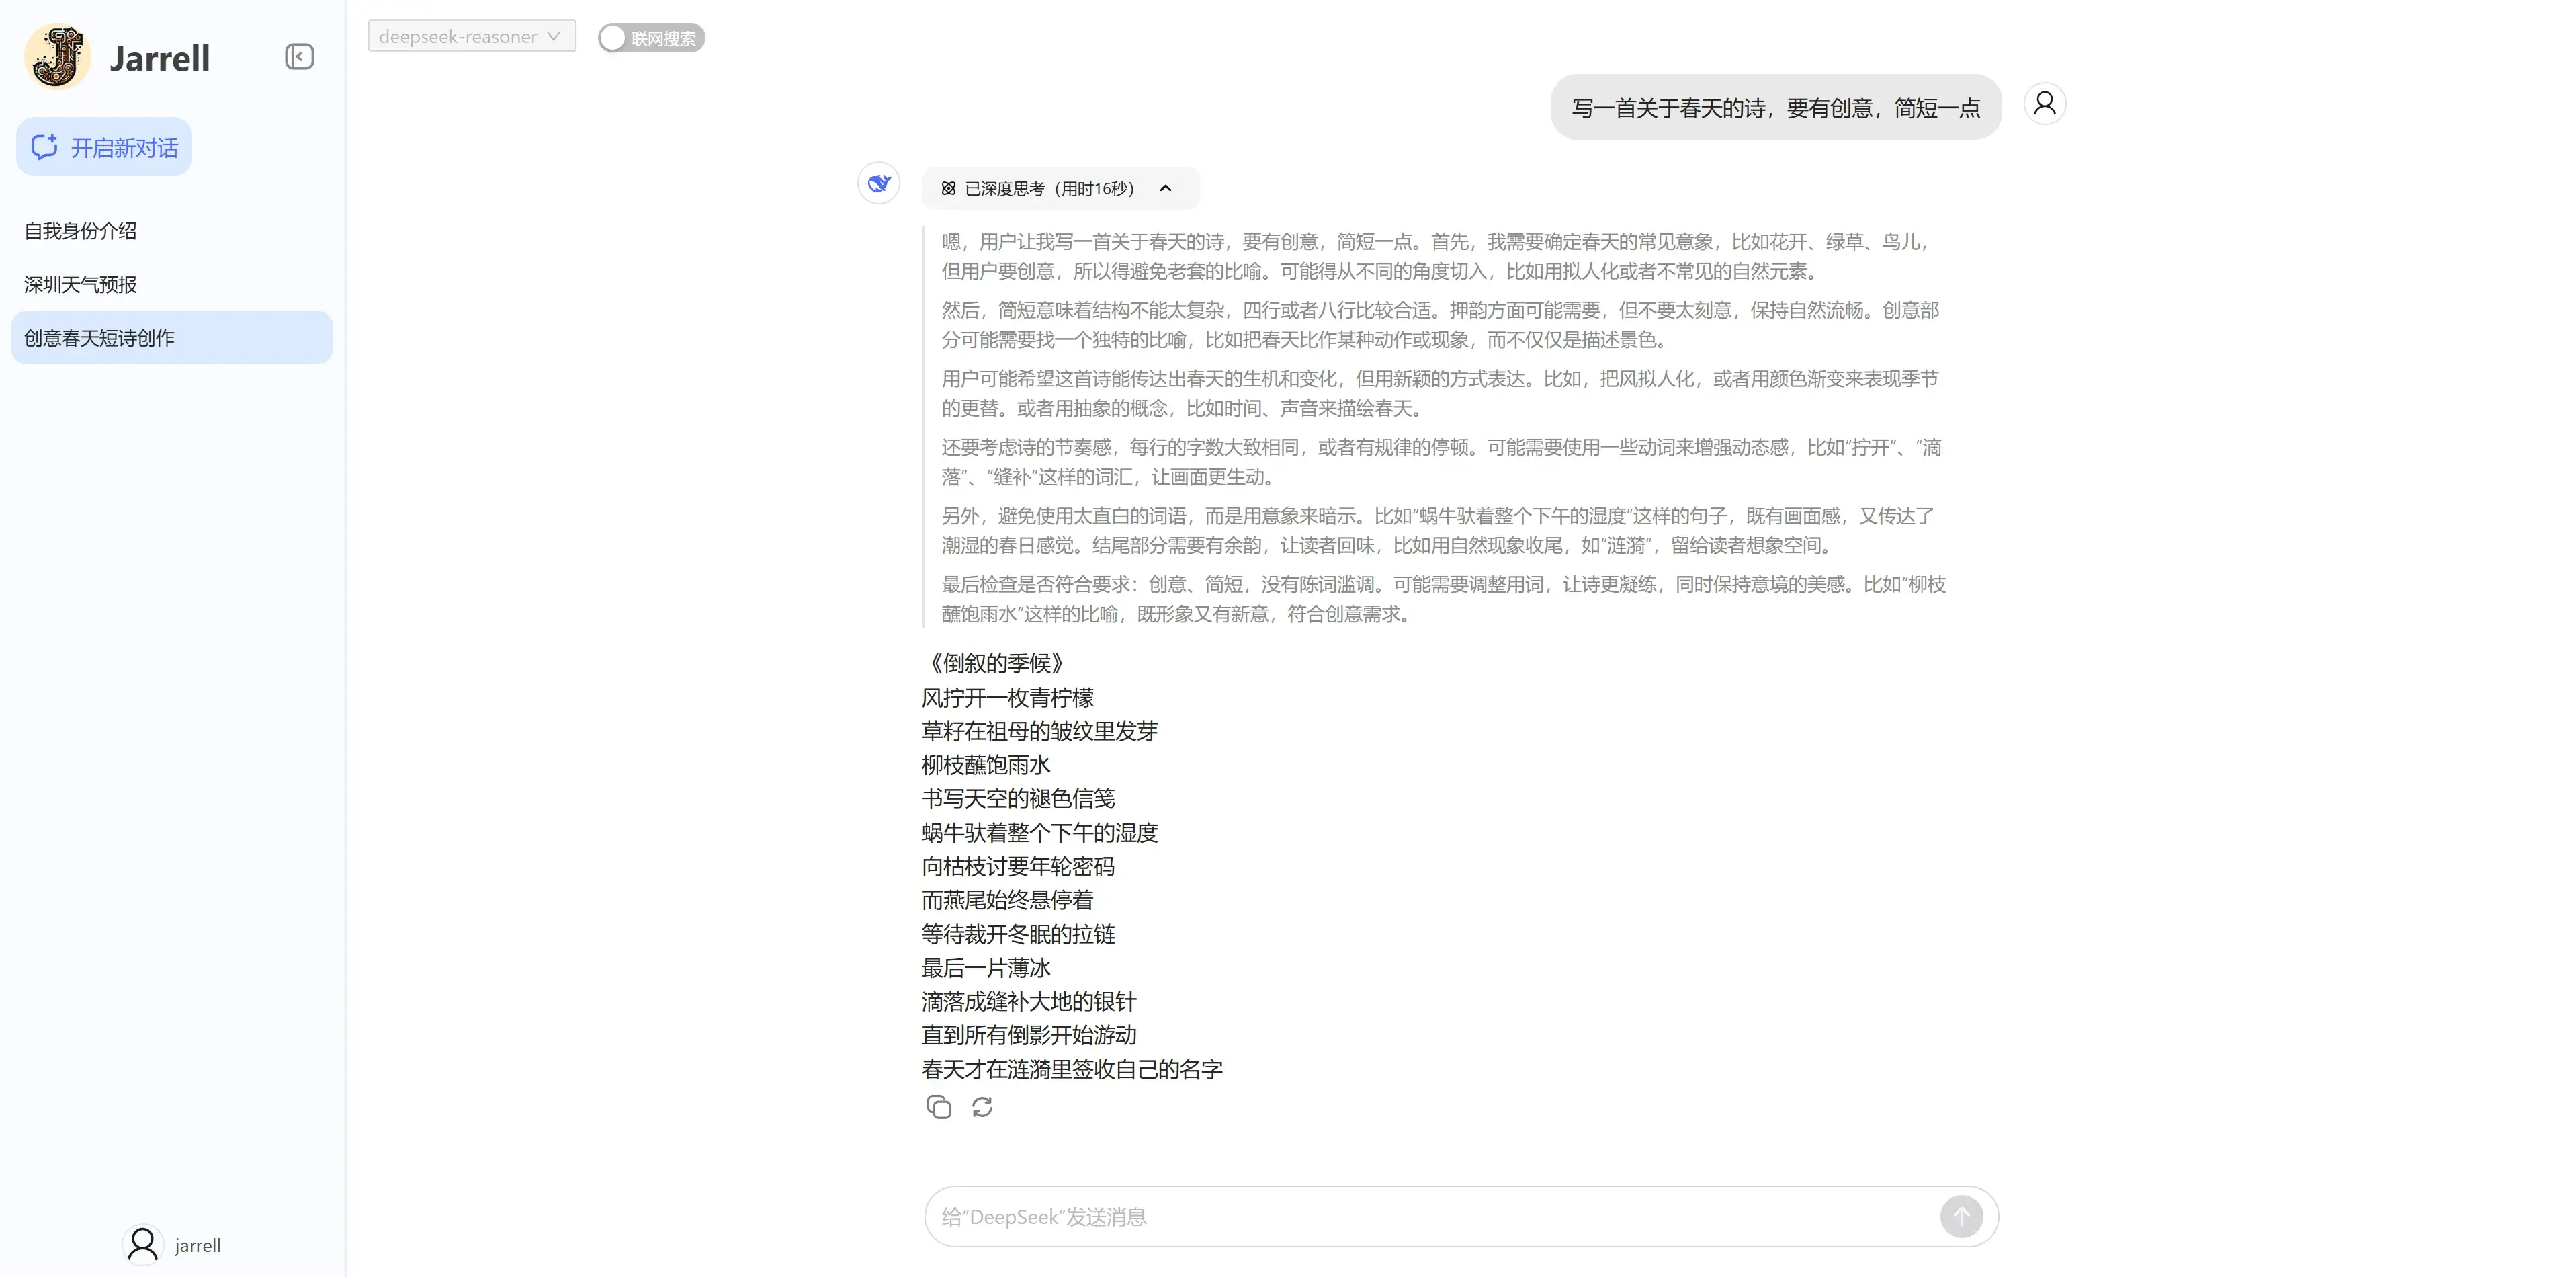
Task: Toggle the 联网搜索 web search switch
Action: click(x=651, y=38)
